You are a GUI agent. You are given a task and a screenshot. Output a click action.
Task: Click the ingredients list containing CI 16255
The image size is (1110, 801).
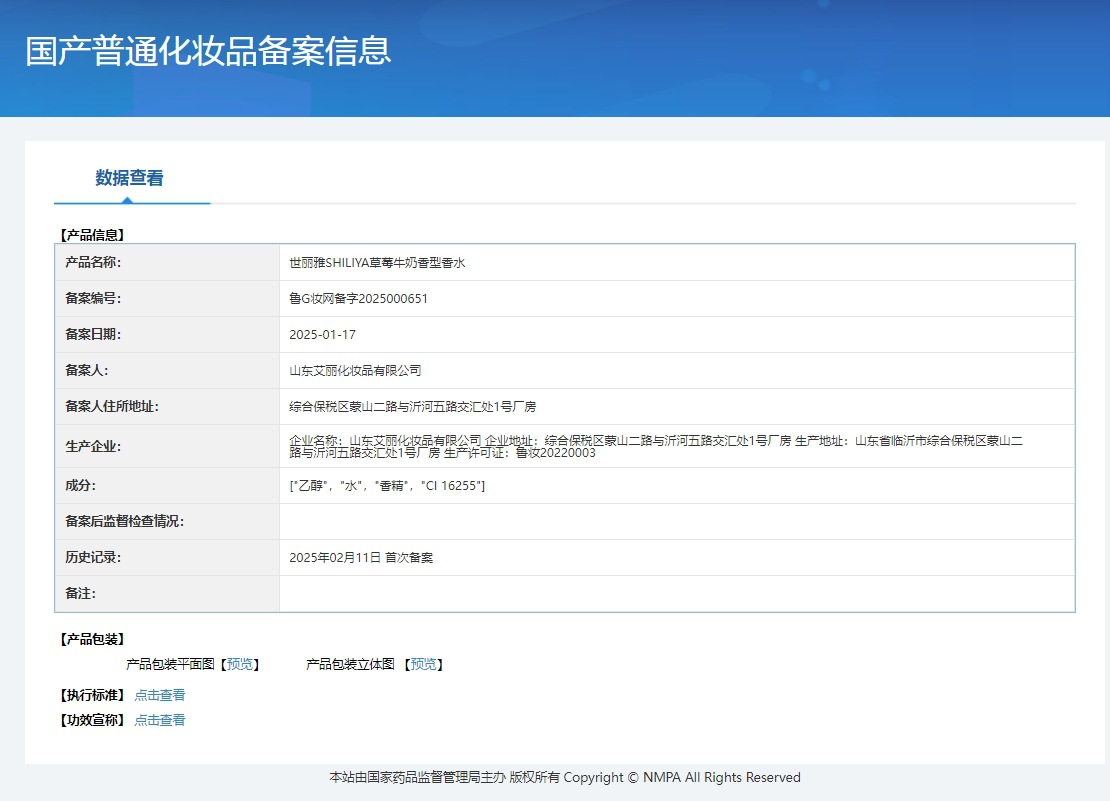pyautogui.click(x=387, y=486)
